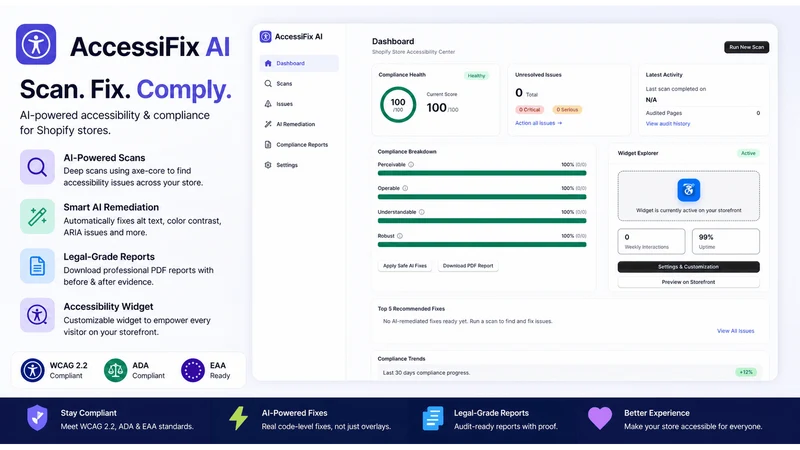
Task: Click the AI Remediation wand icon in sidebar
Action: click(x=268, y=124)
